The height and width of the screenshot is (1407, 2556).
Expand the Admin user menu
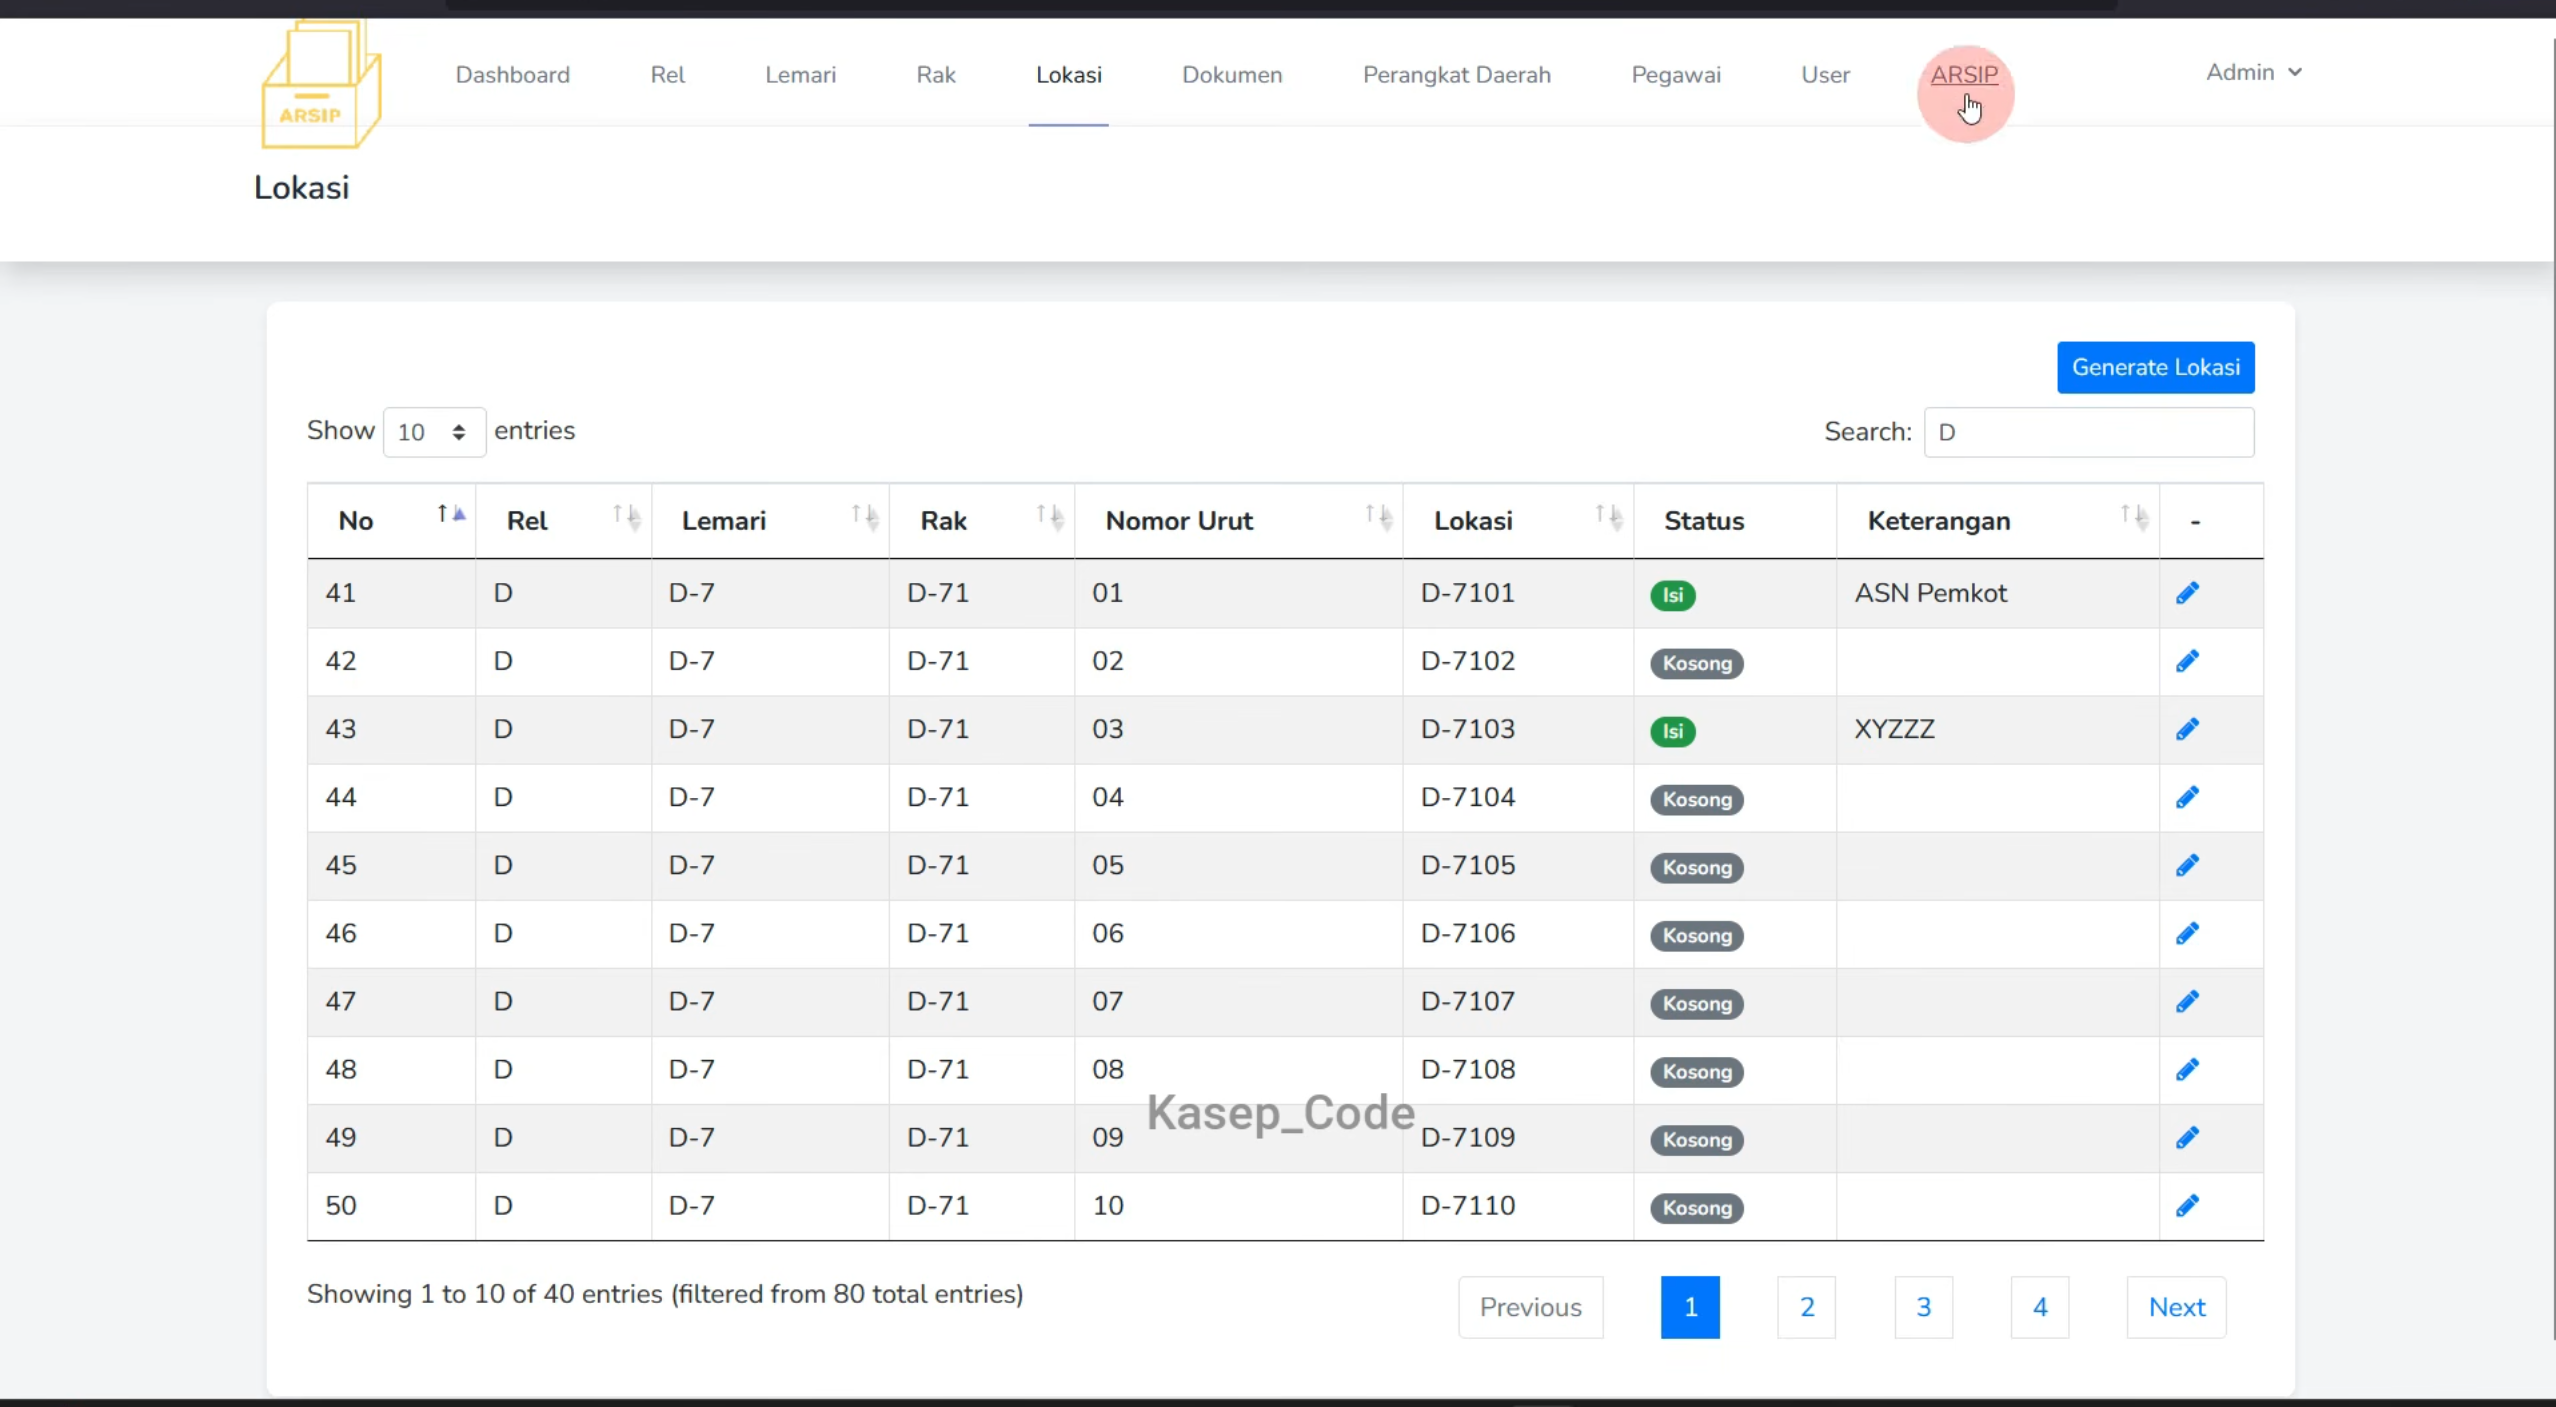click(2254, 72)
